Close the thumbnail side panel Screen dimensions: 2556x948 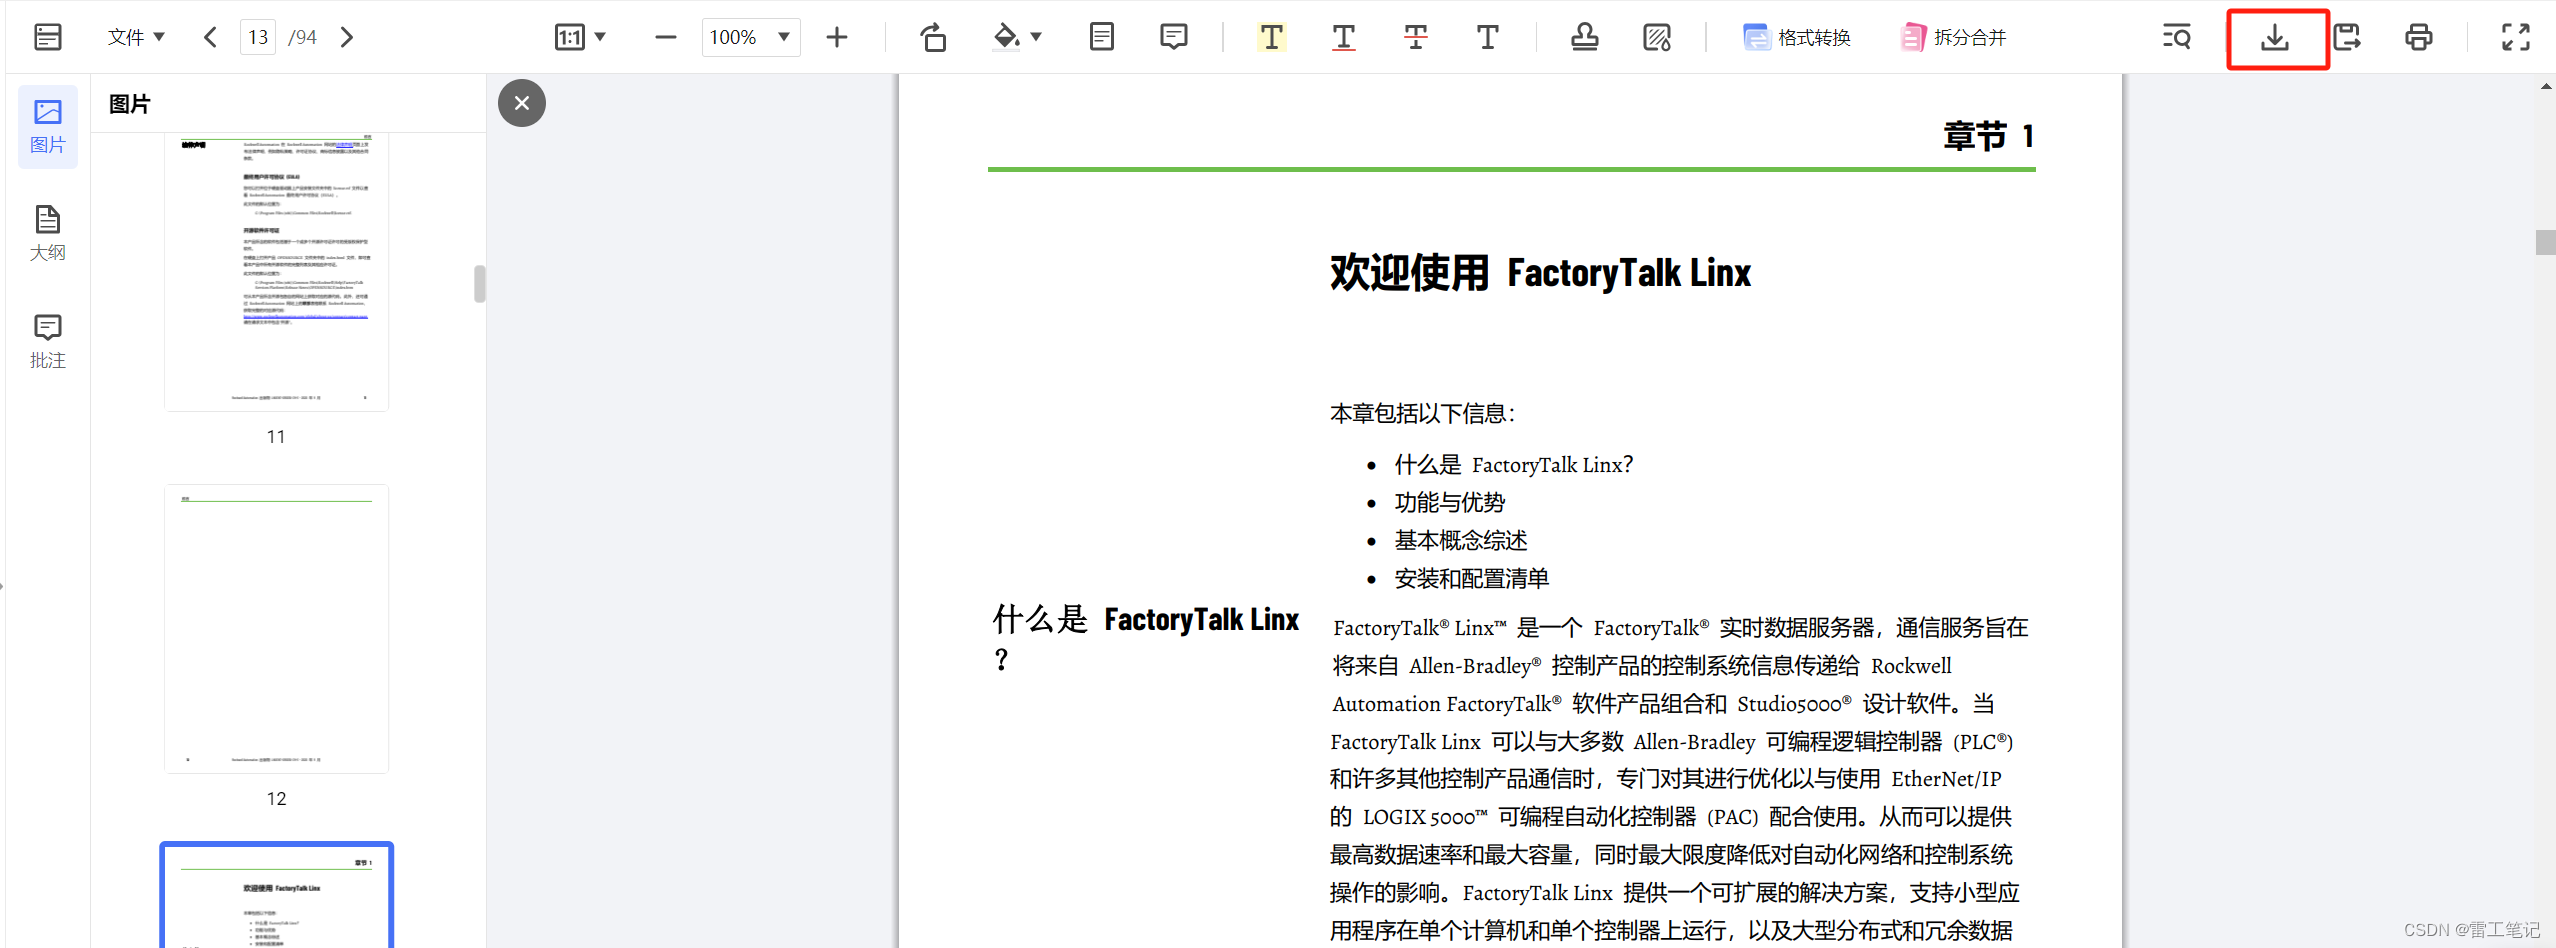click(522, 103)
